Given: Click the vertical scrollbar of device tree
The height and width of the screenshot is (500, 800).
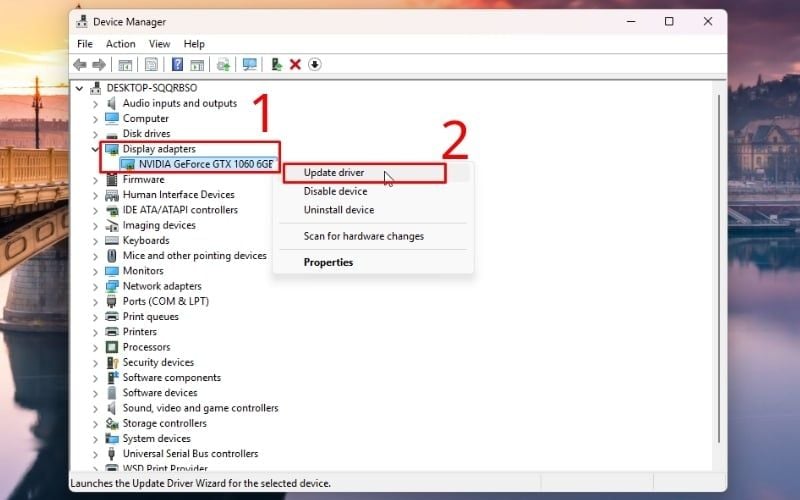Looking at the screenshot, I should tap(719, 268).
